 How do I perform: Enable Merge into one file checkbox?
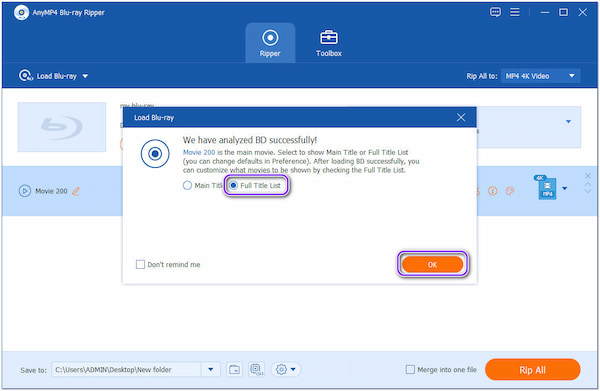point(410,370)
